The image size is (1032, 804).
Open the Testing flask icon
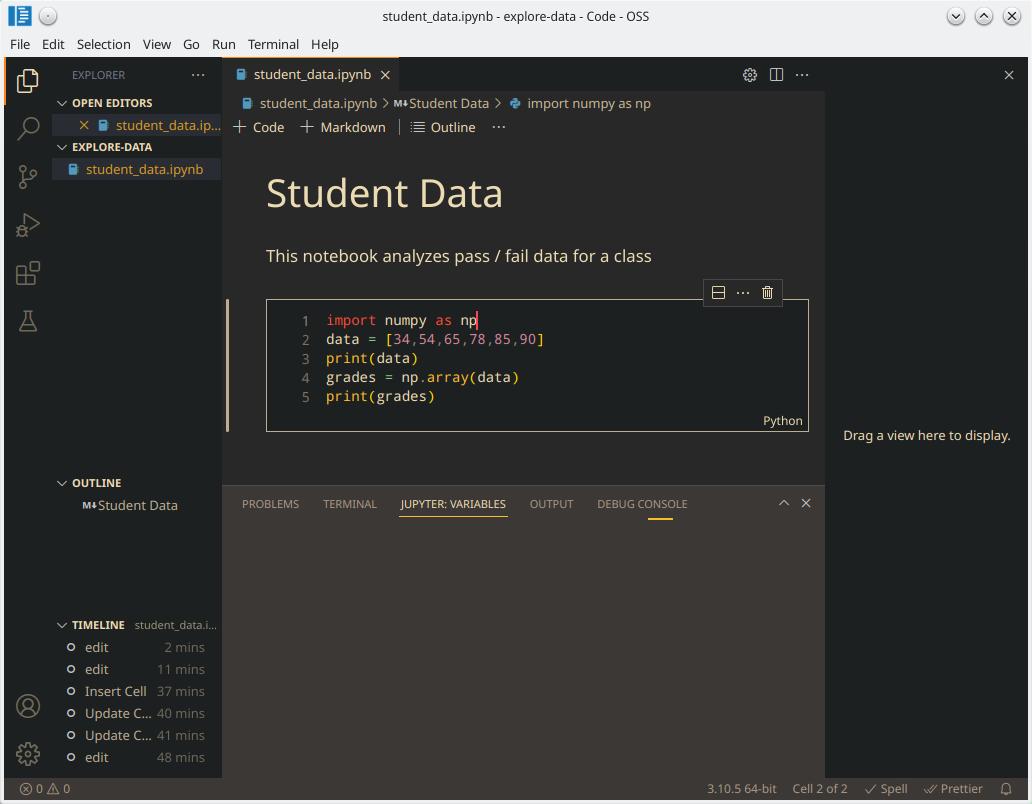[x=28, y=321]
